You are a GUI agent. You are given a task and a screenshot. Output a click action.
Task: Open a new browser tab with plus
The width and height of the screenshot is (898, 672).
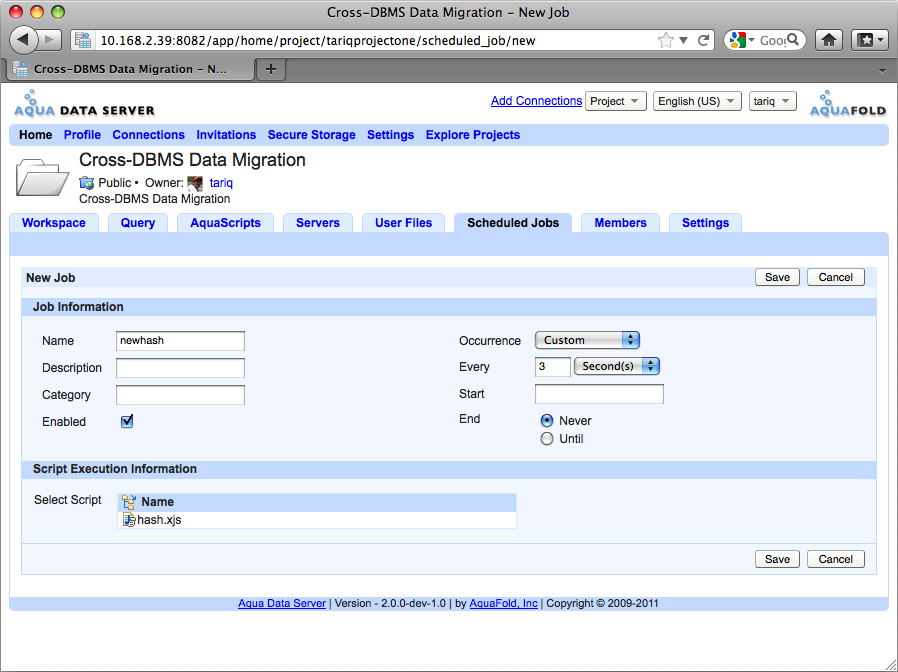[270, 69]
